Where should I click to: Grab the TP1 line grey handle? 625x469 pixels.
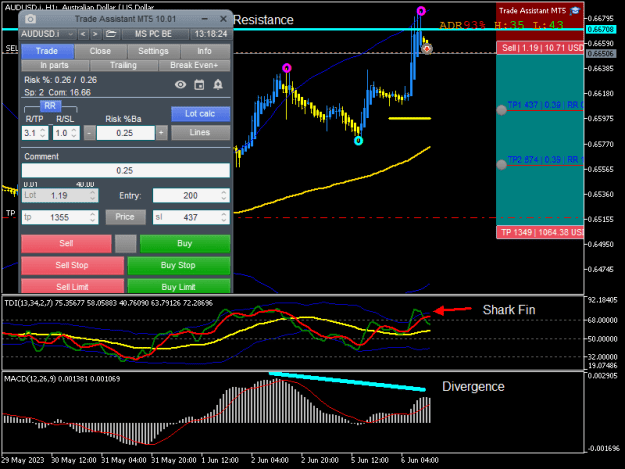(501, 110)
